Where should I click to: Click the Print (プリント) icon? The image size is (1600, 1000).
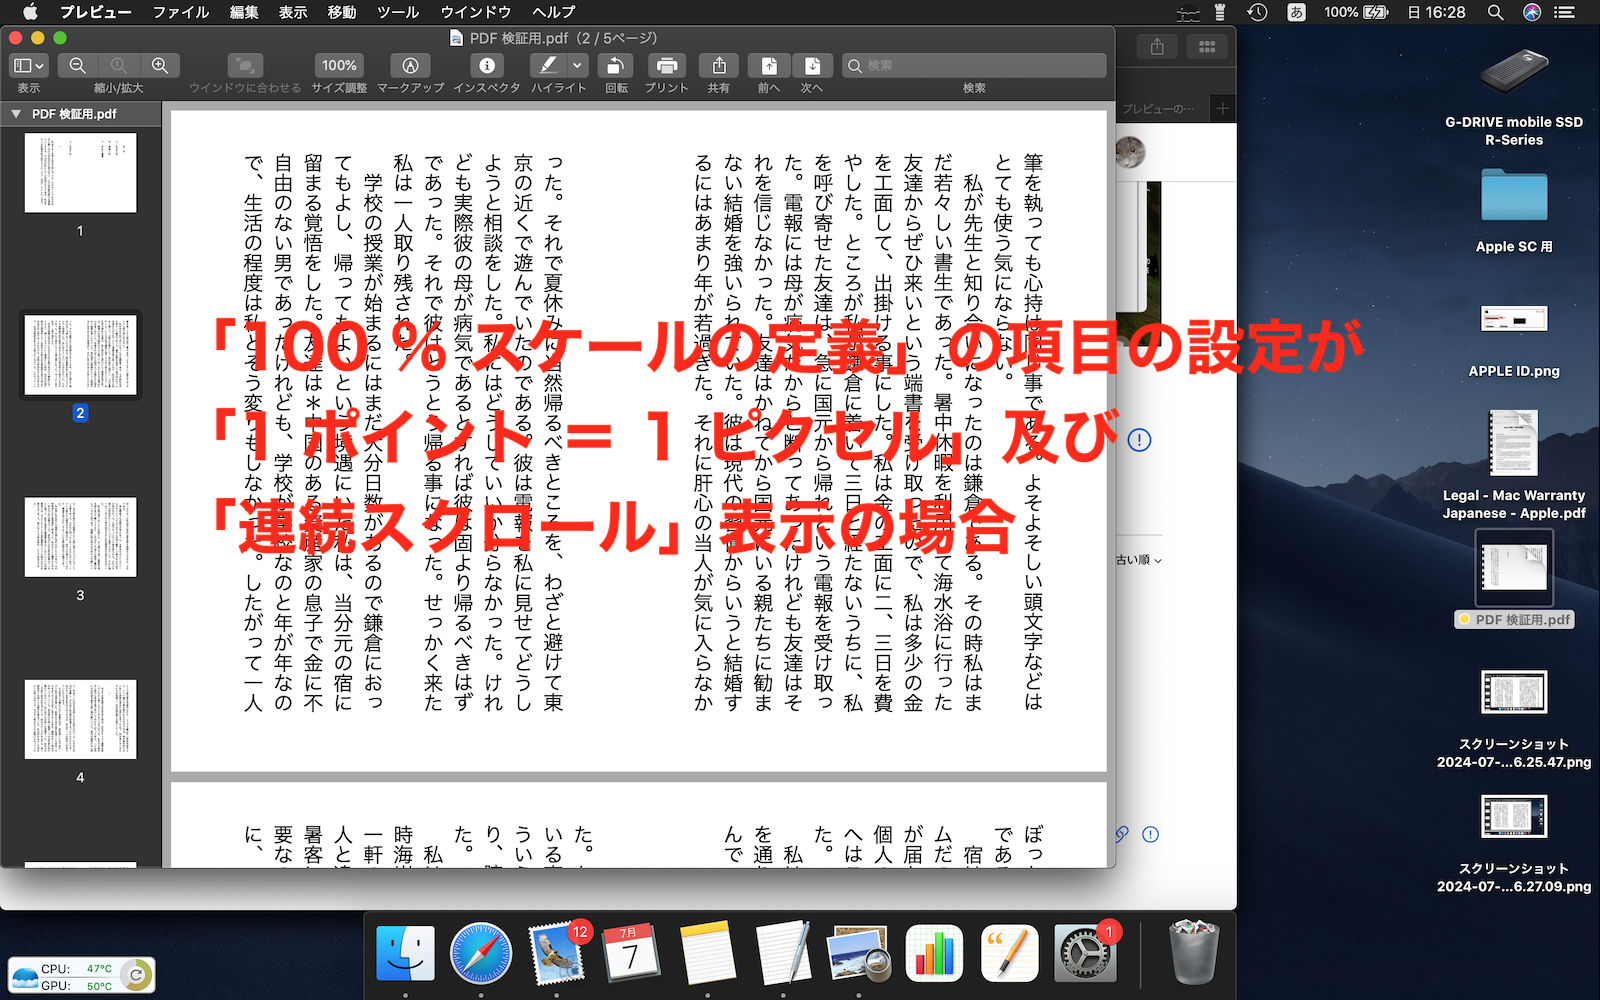pyautogui.click(x=666, y=65)
